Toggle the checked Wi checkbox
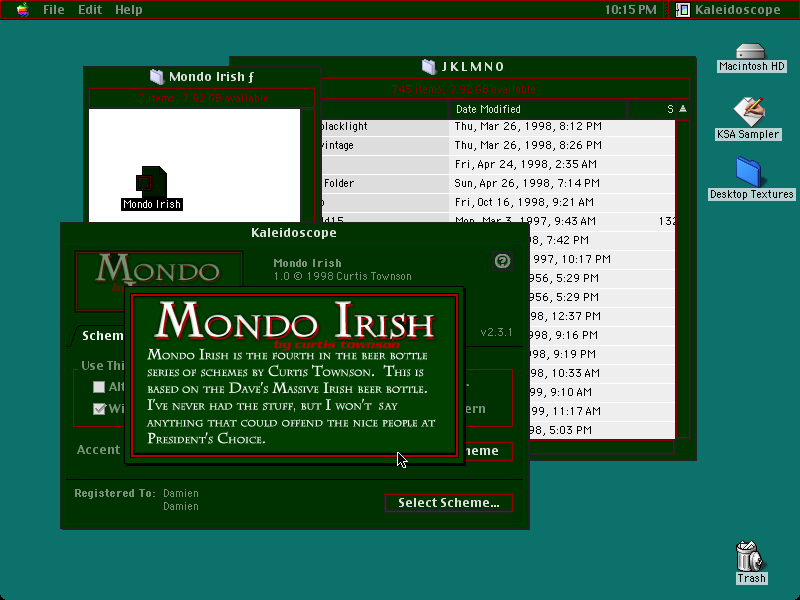Viewport: 800px width, 600px height. (99, 409)
